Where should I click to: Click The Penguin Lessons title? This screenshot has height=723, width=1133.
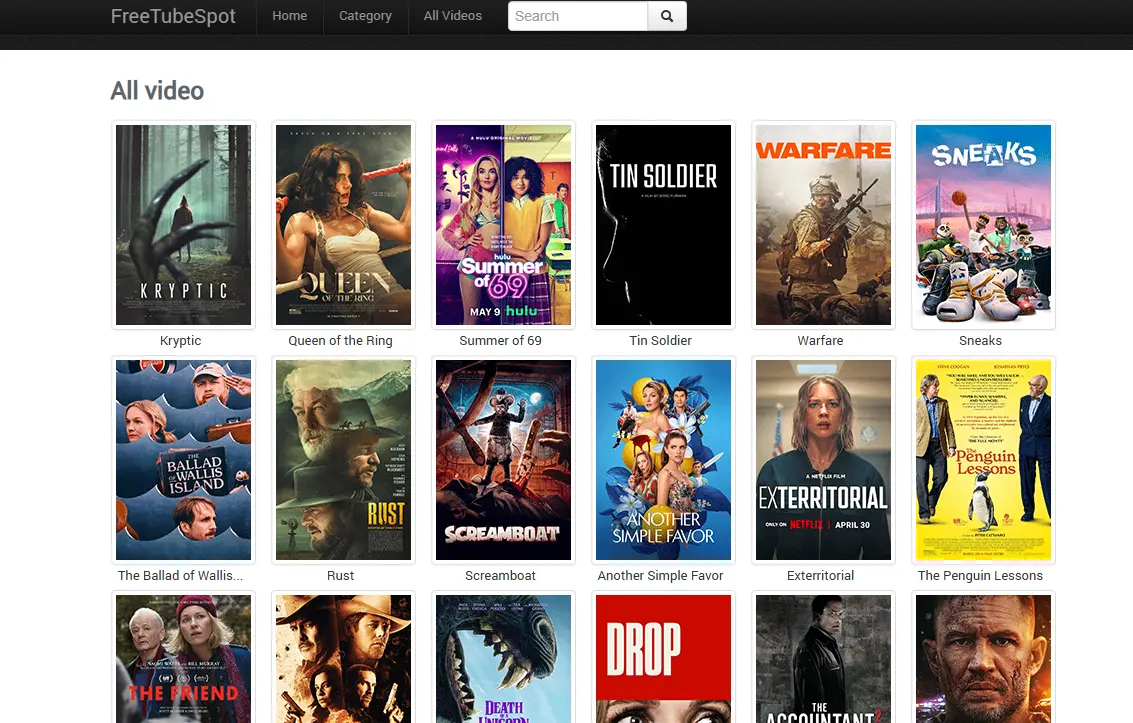(x=981, y=576)
